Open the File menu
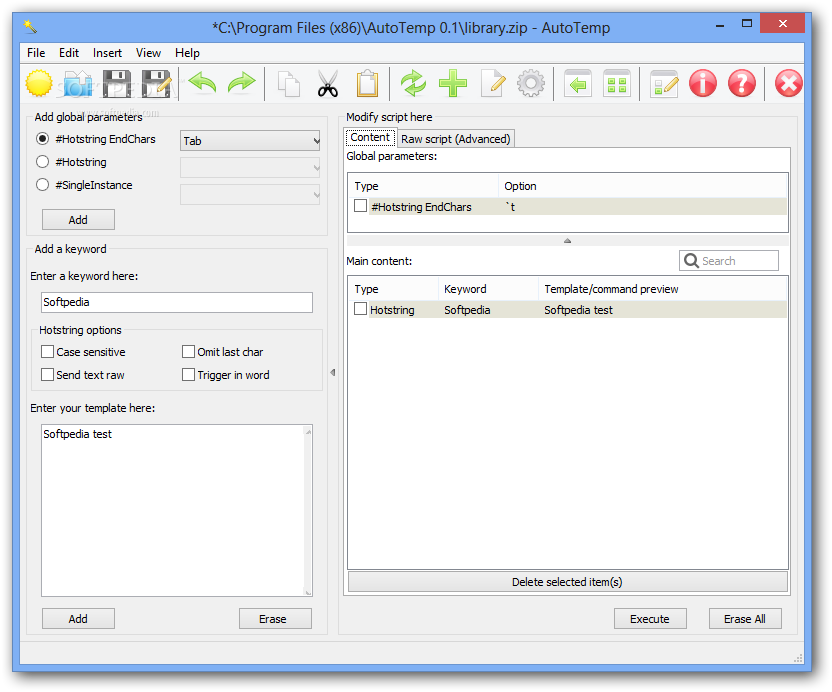This screenshot has height=692, width=832. pos(36,53)
